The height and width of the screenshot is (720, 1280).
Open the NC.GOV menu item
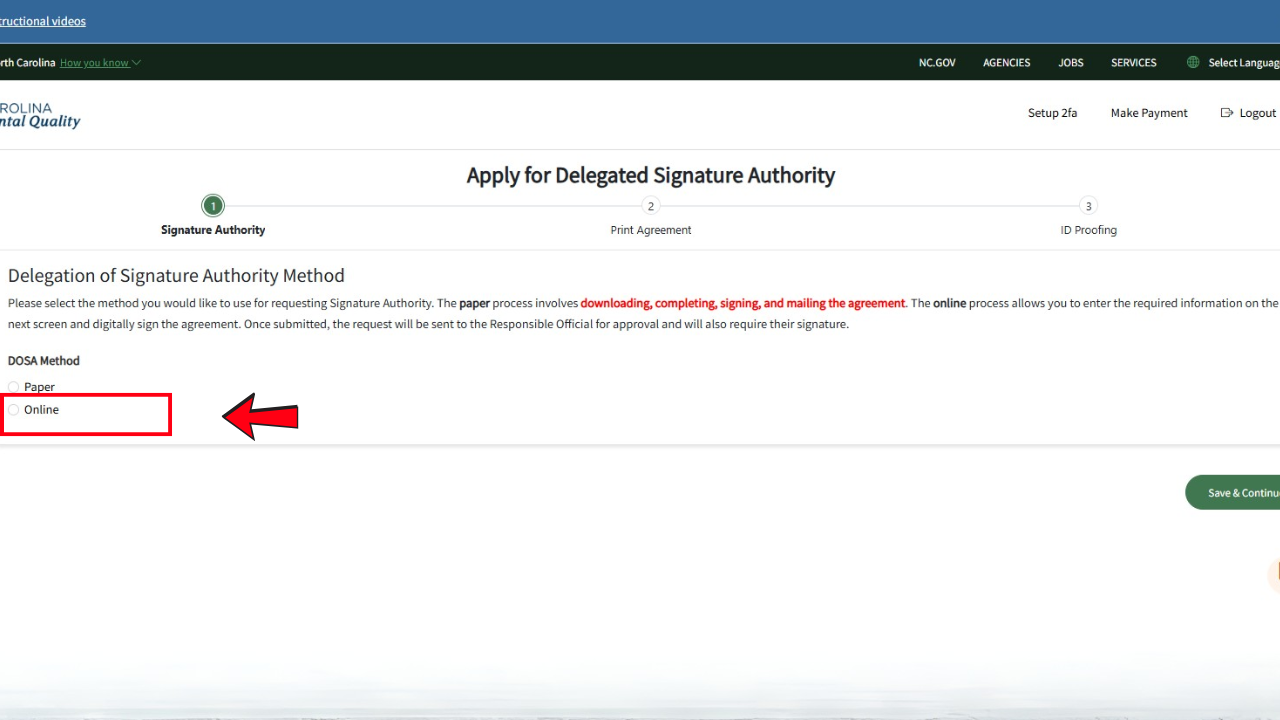pos(937,63)
